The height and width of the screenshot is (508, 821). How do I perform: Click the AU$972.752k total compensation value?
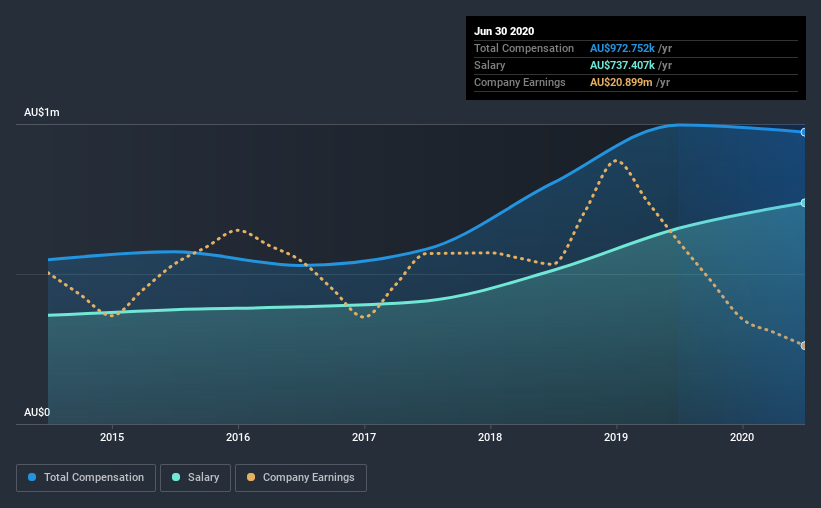622,48
